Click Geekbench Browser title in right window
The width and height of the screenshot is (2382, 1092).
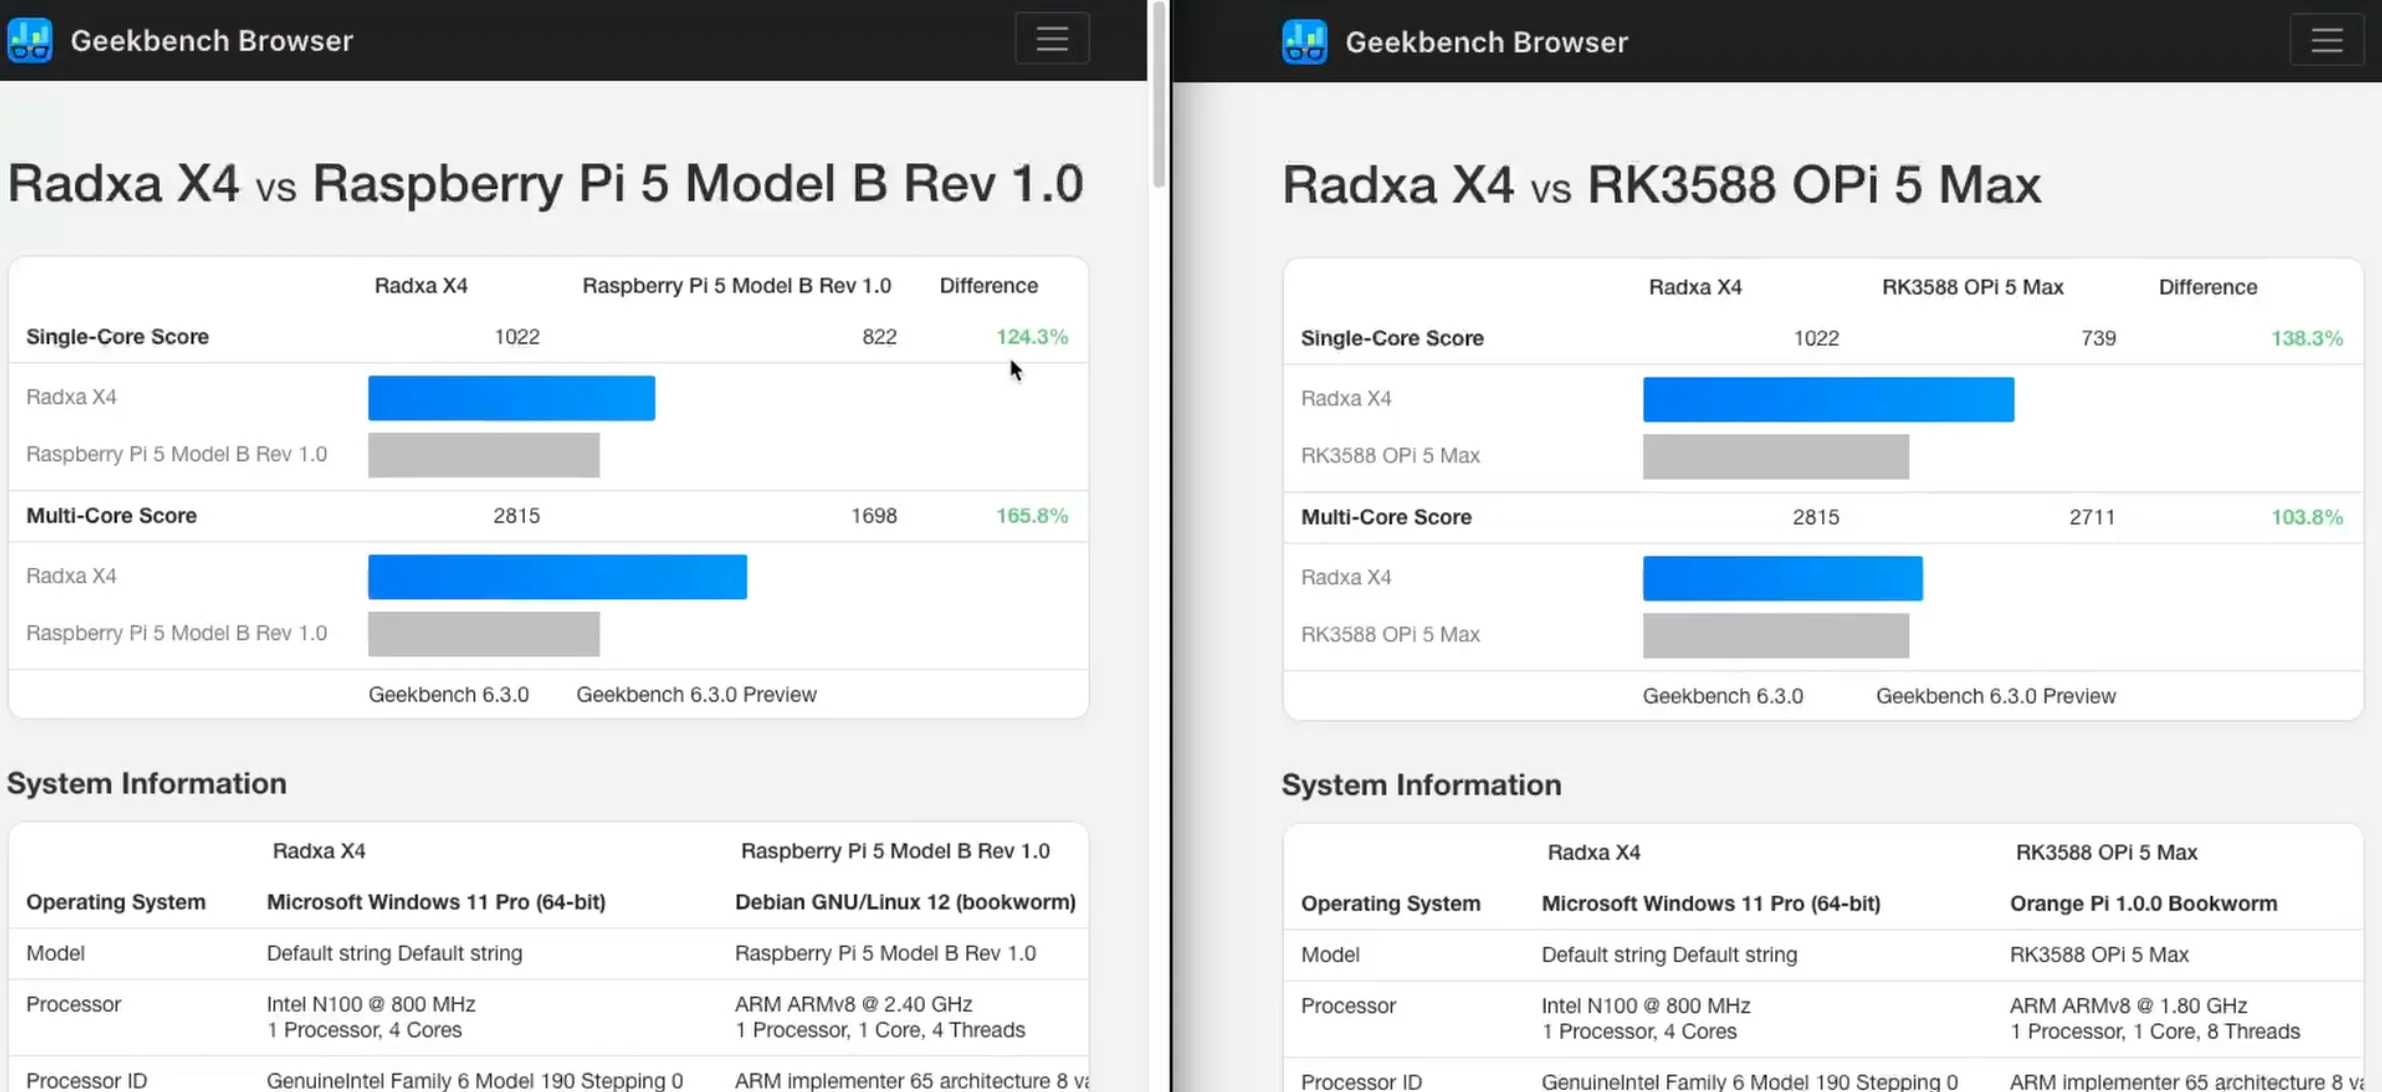(x=1487, y=42)
